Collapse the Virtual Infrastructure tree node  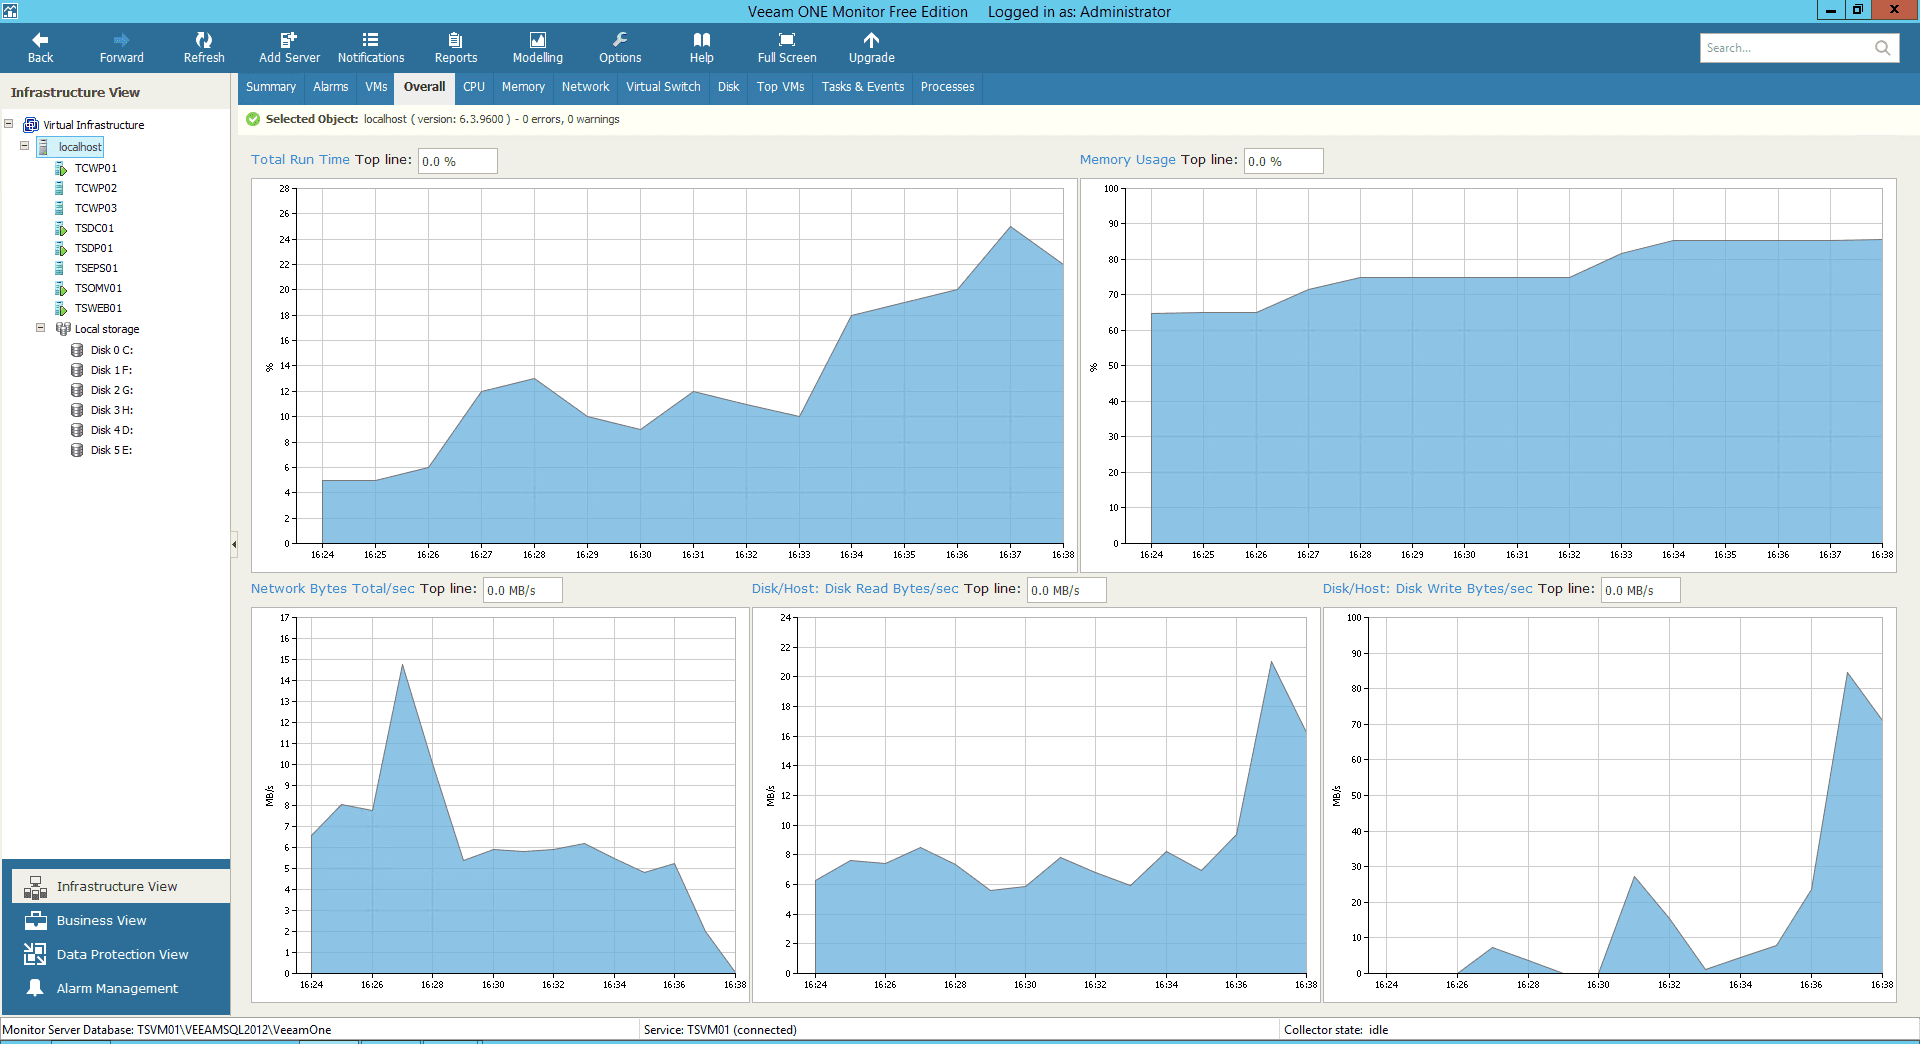[x=9, y=124]
